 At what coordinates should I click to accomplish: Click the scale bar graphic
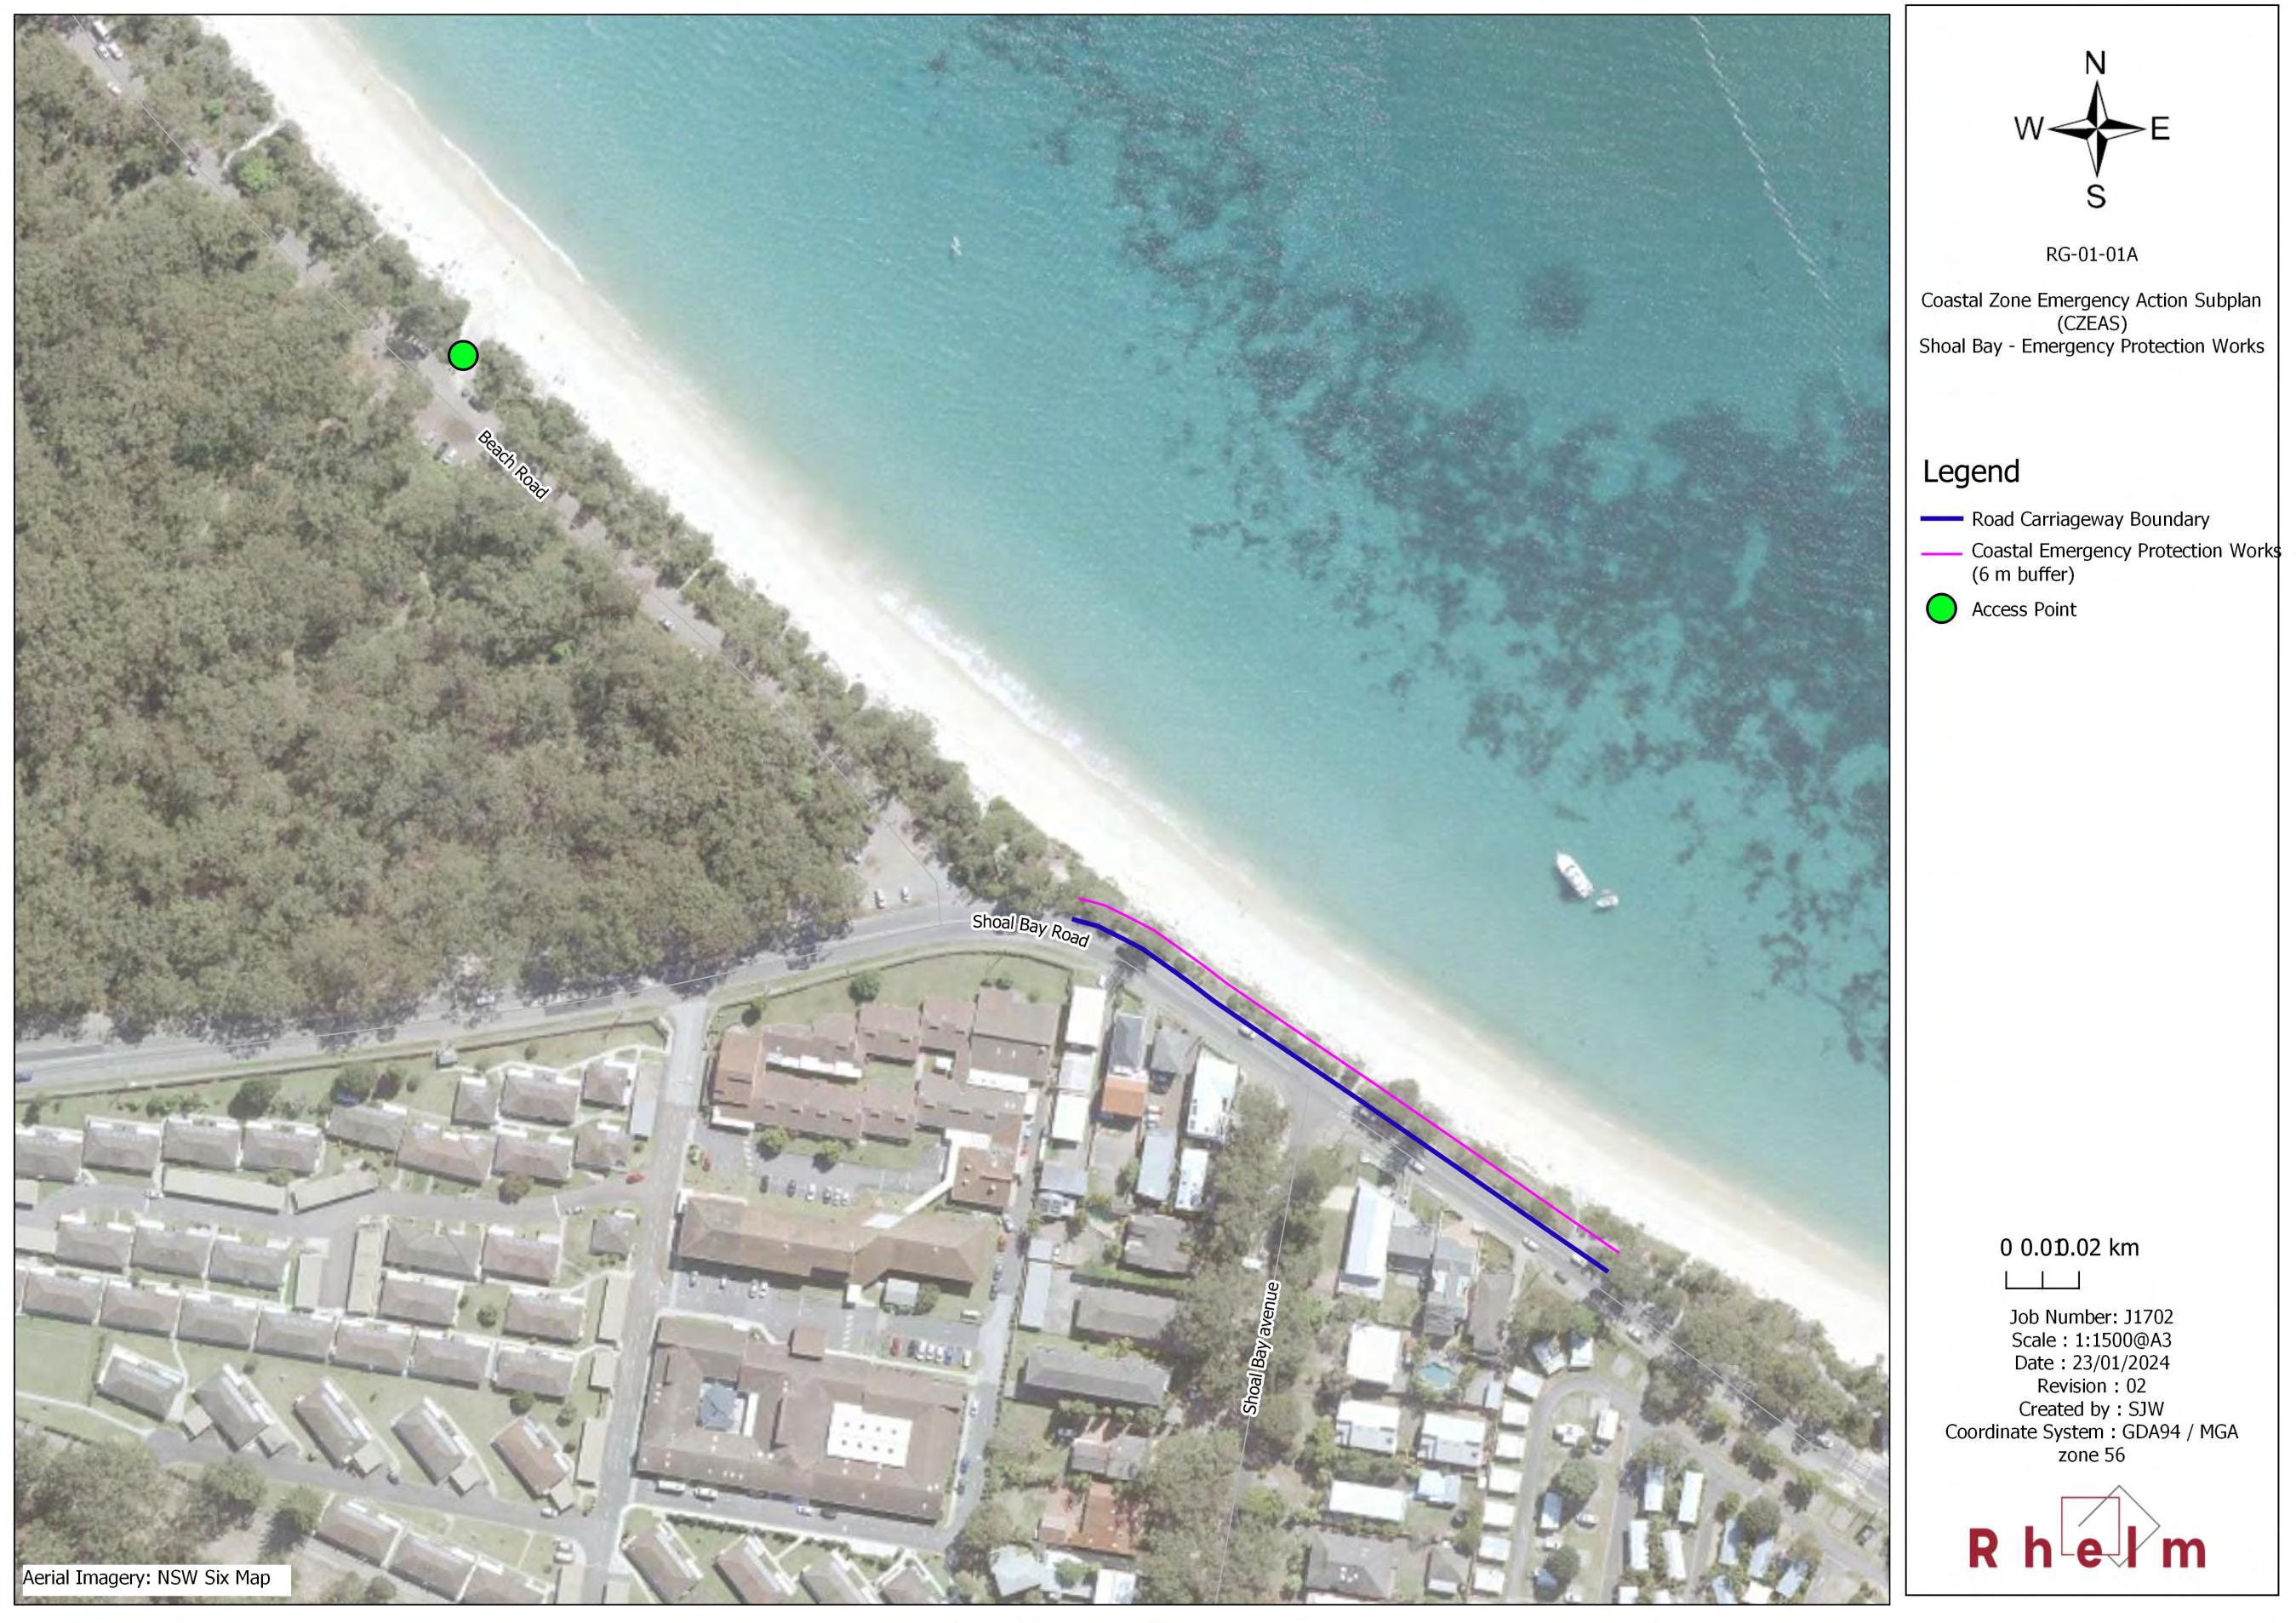[x=2042, y=1280]
